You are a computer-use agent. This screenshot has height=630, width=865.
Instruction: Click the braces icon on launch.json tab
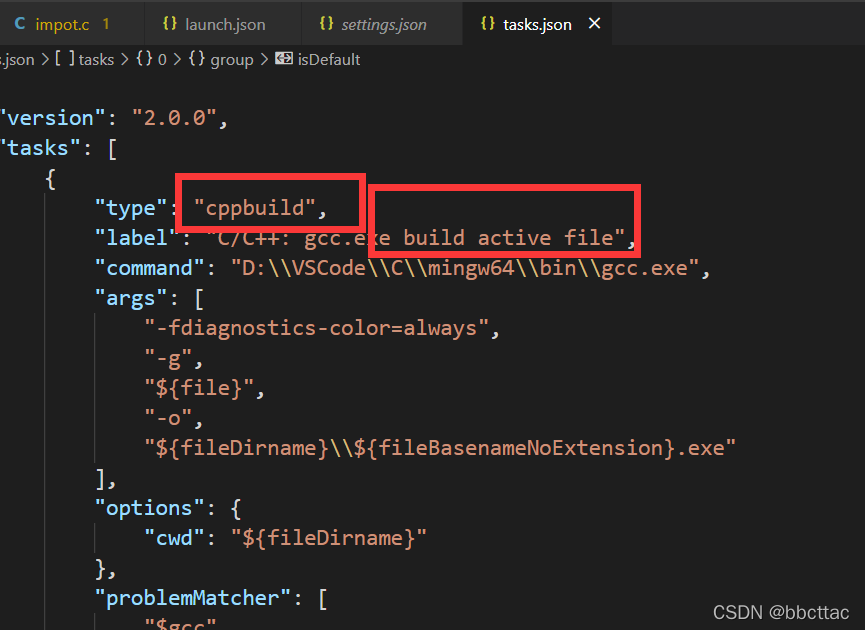170,24
